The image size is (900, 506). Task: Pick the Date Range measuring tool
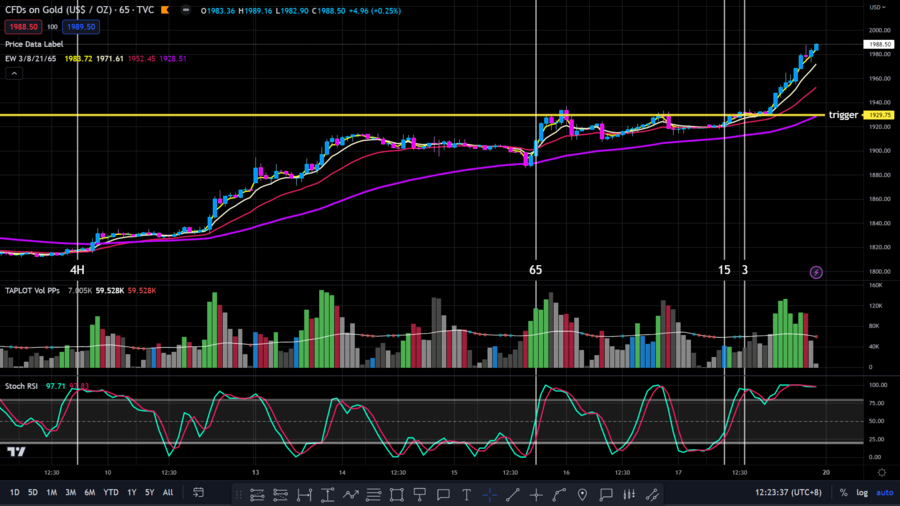tap(304, 495)
